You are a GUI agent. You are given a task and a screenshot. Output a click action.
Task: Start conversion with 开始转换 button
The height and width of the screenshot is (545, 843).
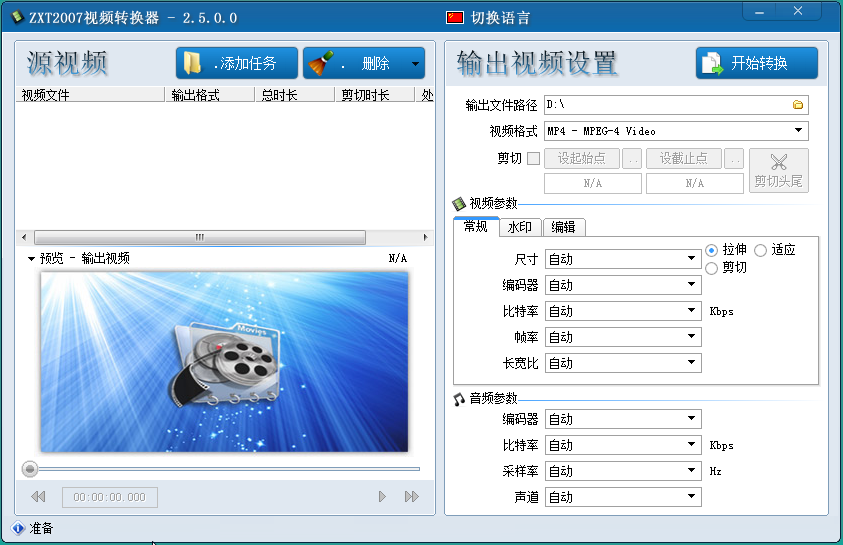[757, 63]
